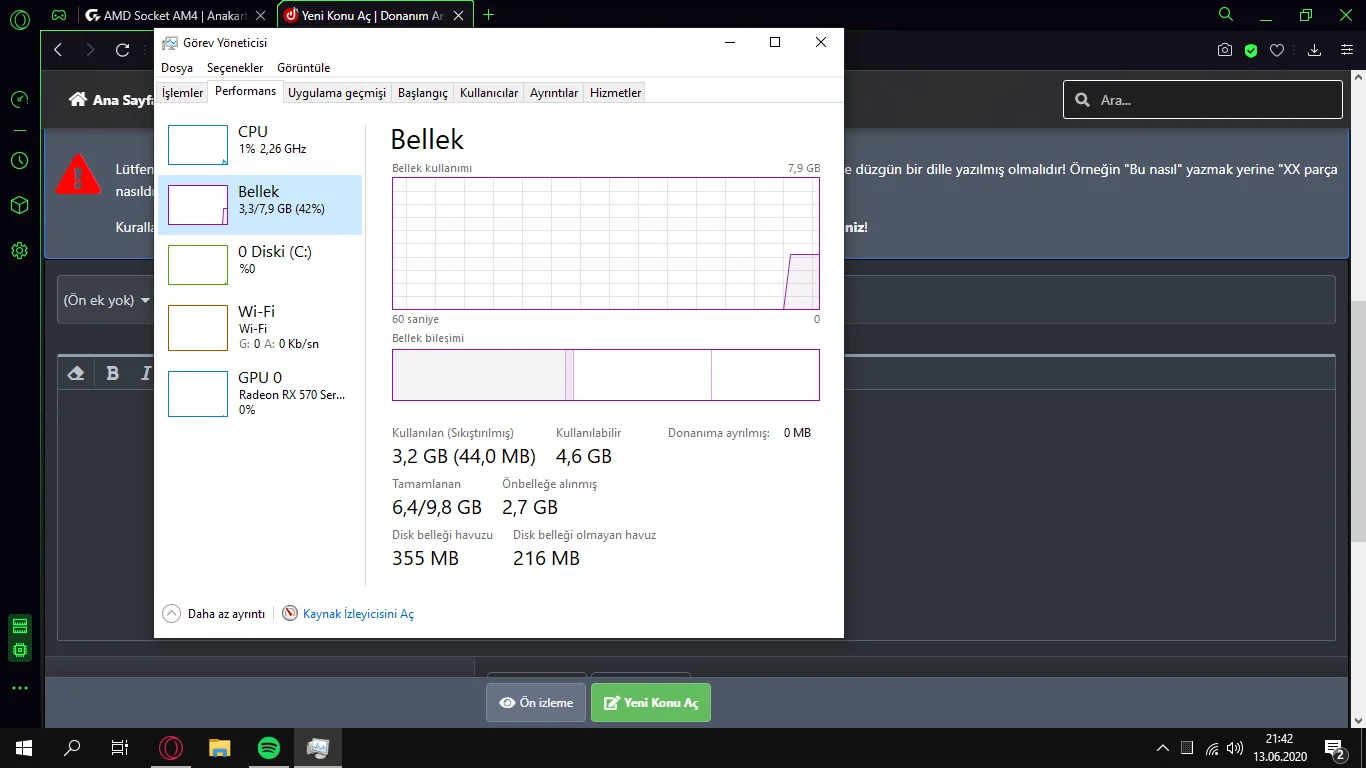The image size is (1366, 768).
Task: Switch to the Kullanıcılar tab
Action: (489, 93)
